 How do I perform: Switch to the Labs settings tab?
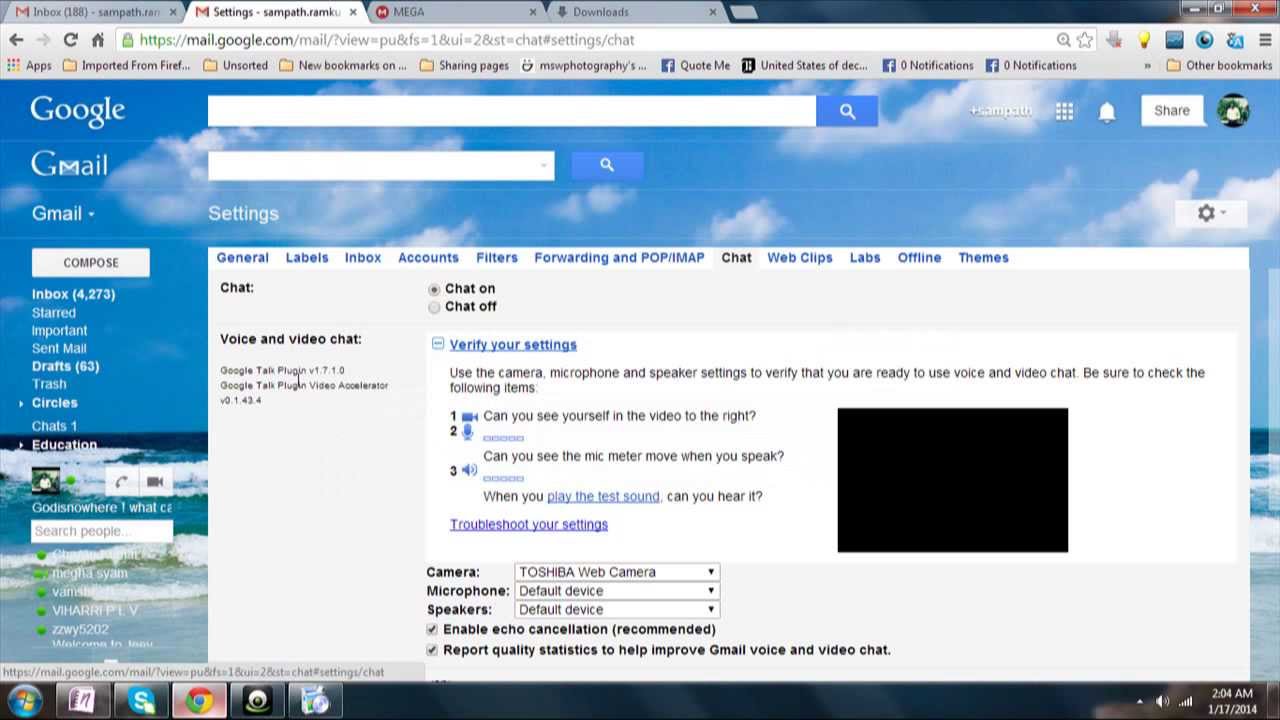click(865, 258)
